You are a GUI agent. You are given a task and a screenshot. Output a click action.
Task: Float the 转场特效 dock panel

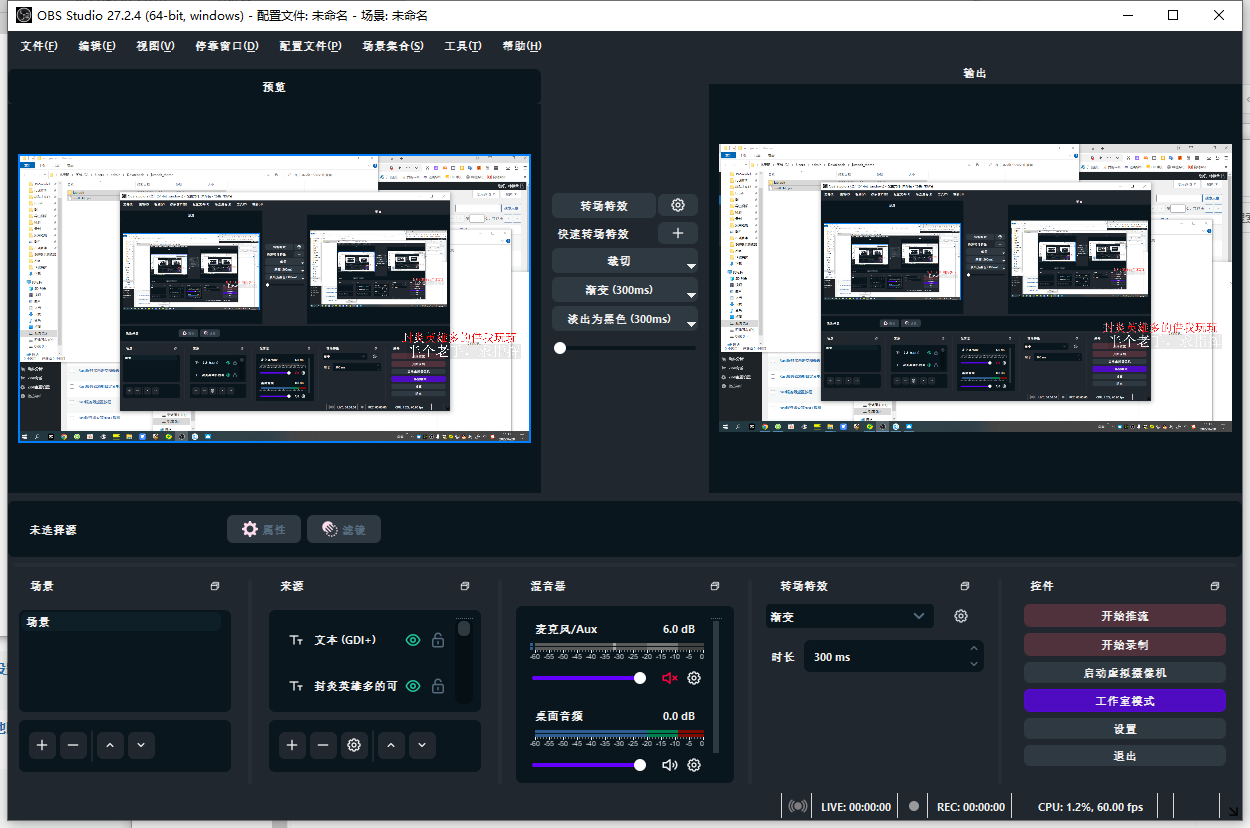965,586
